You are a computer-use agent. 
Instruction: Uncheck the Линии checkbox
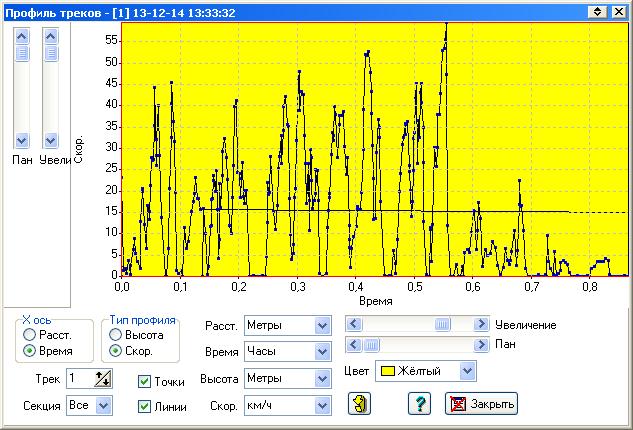(145, 406)
